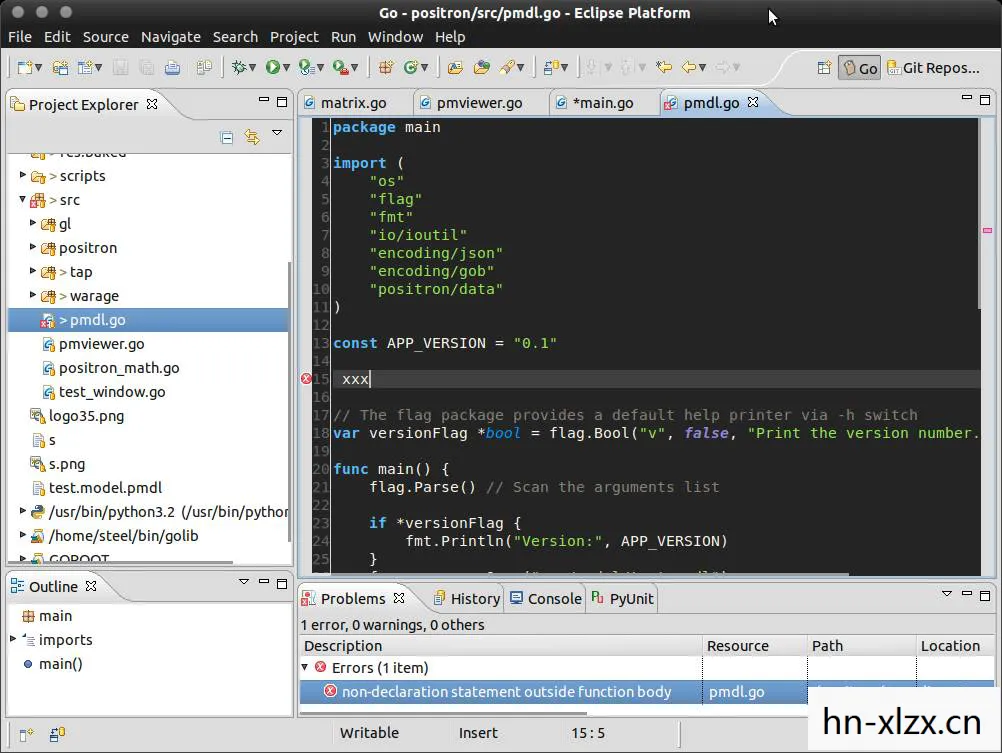Switch to the *main.go editor tab

pos(602,103)
